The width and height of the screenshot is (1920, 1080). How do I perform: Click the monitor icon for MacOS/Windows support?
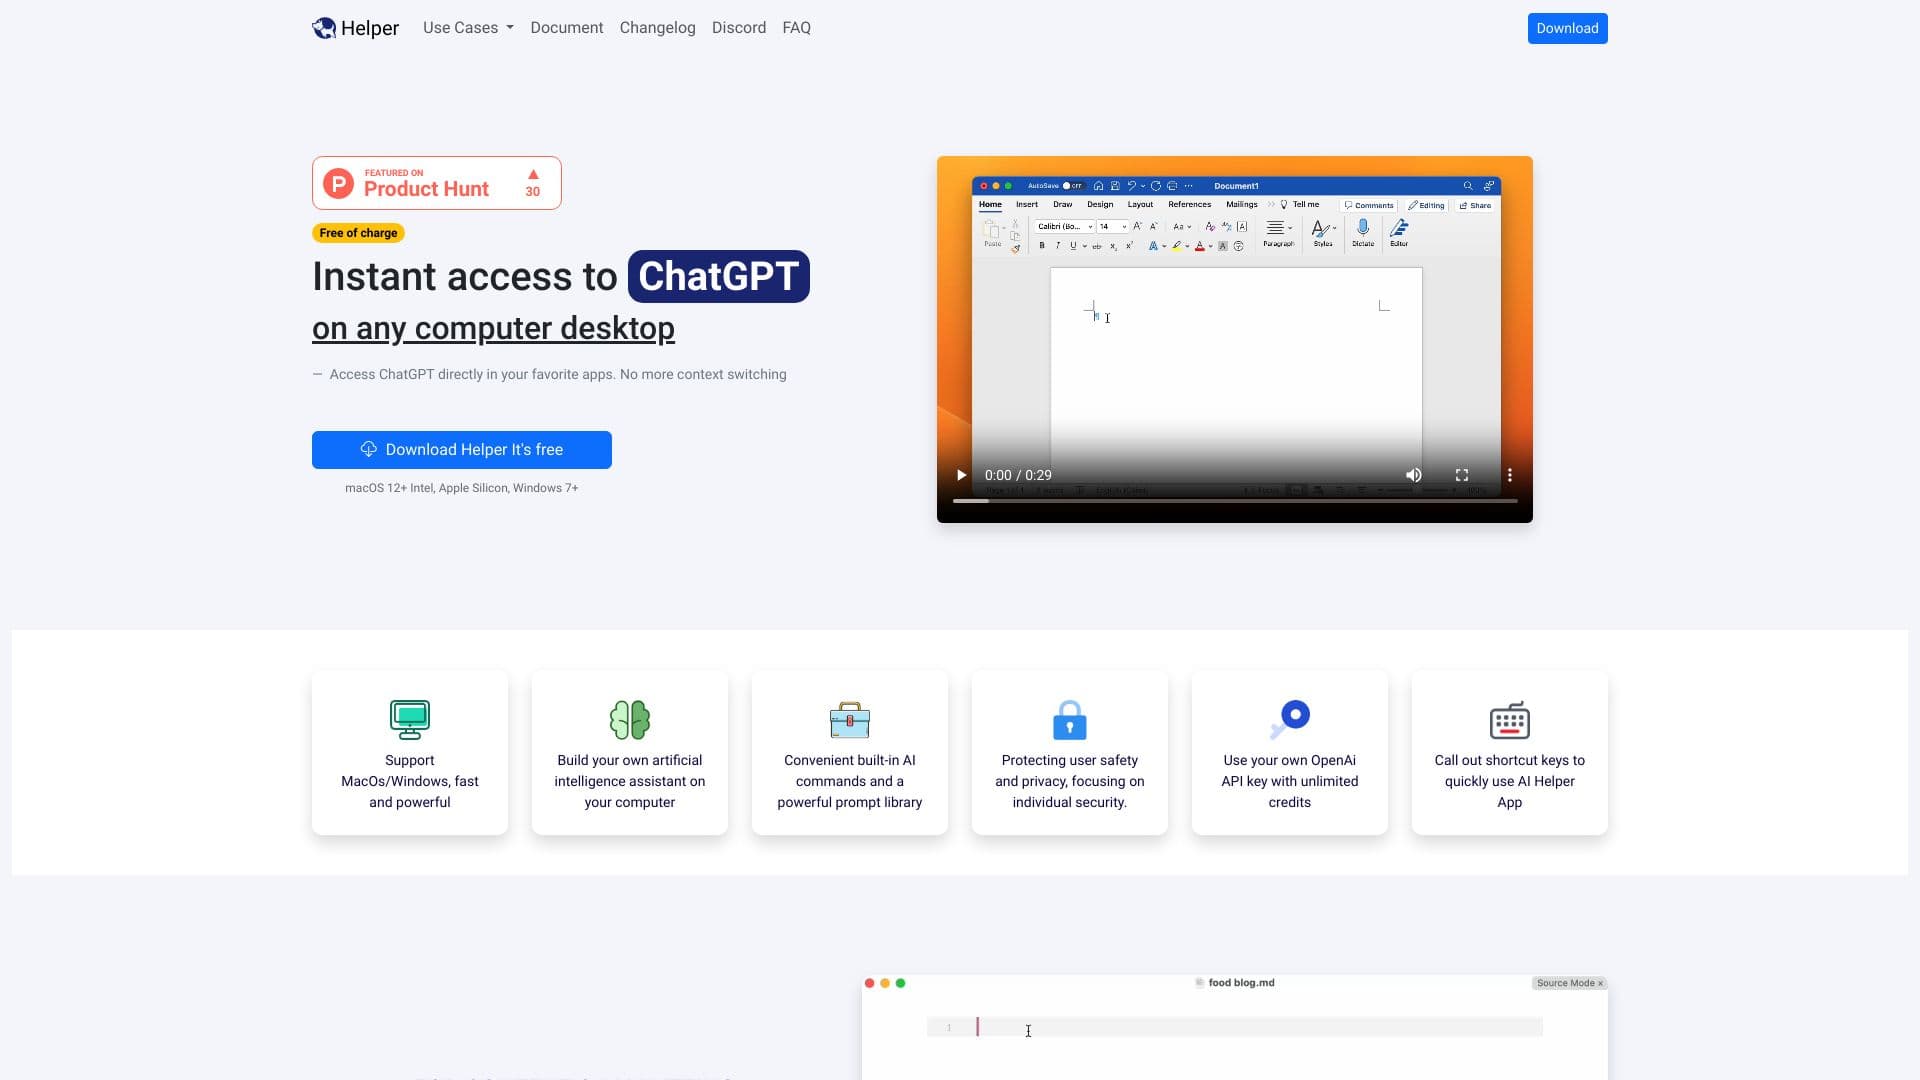[x=409, y=719]
